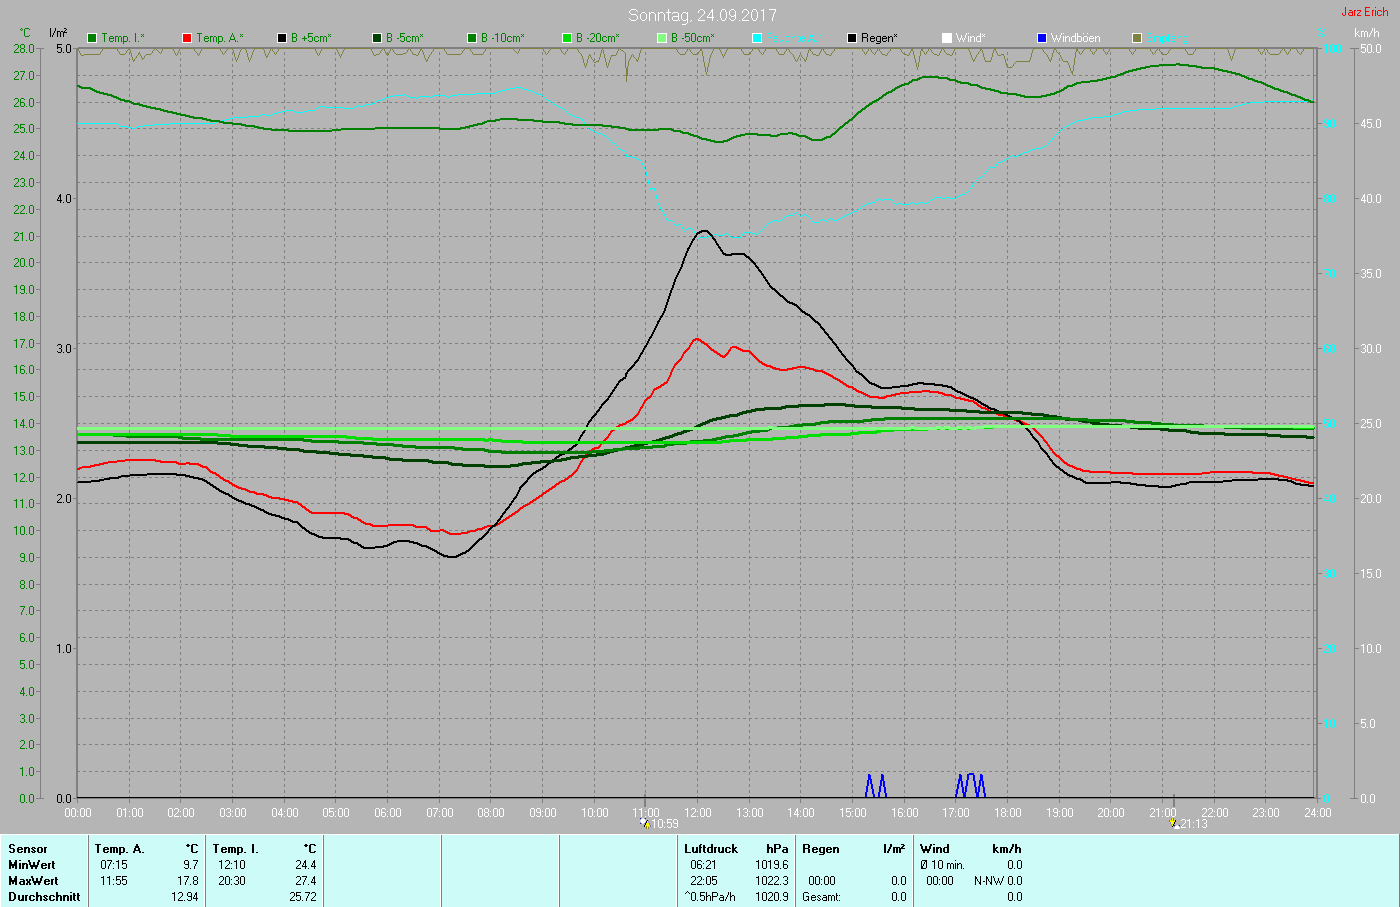Screen dimensions: 1400x907
Task: Click the B -20cm legend swatch
Action: pos(567,38)
